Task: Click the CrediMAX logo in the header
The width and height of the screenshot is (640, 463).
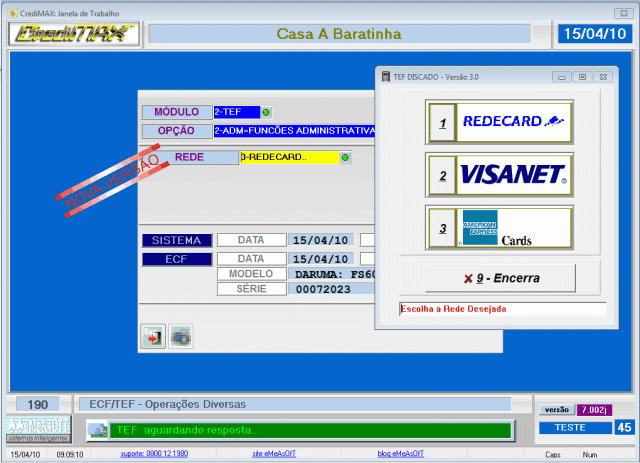Action: point(73,34)
